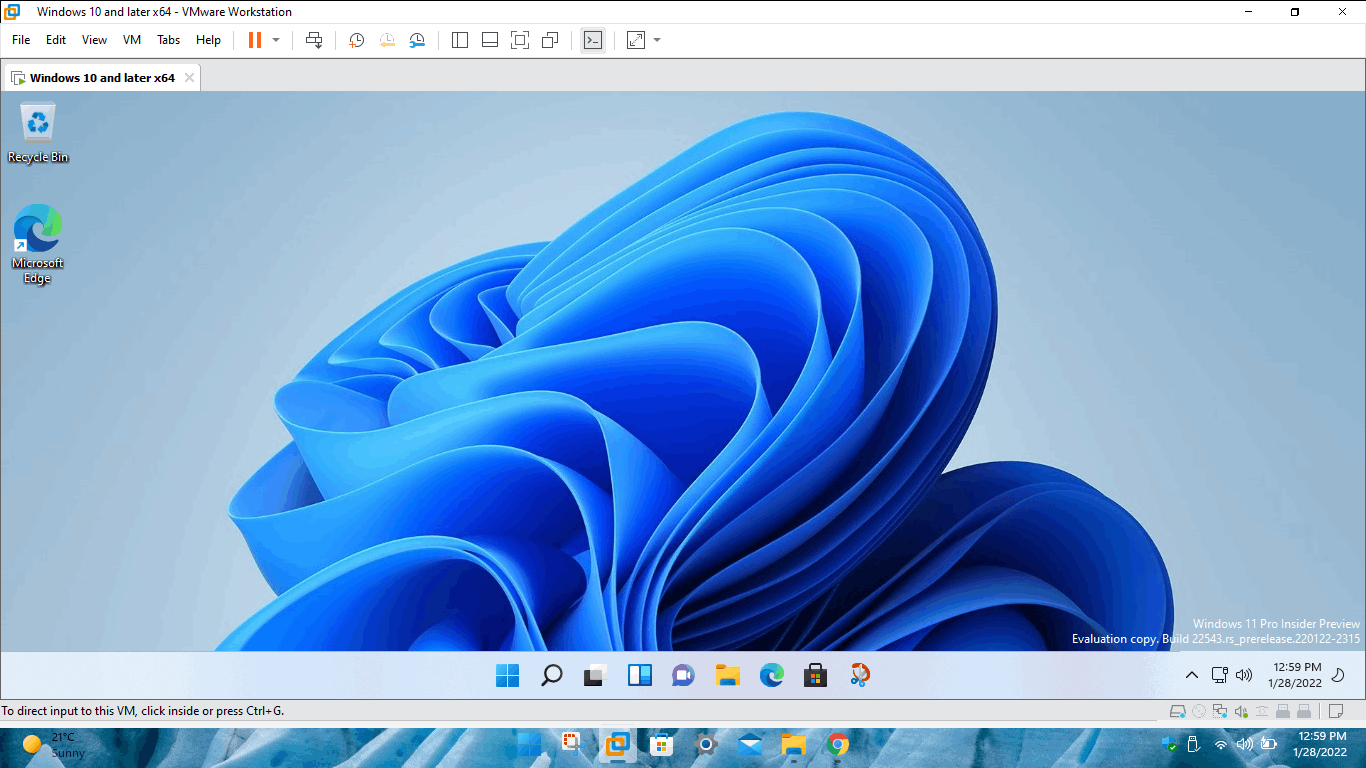Show hidden icons in guest system tray
1366x768 pixels.
click(1191, 675)
